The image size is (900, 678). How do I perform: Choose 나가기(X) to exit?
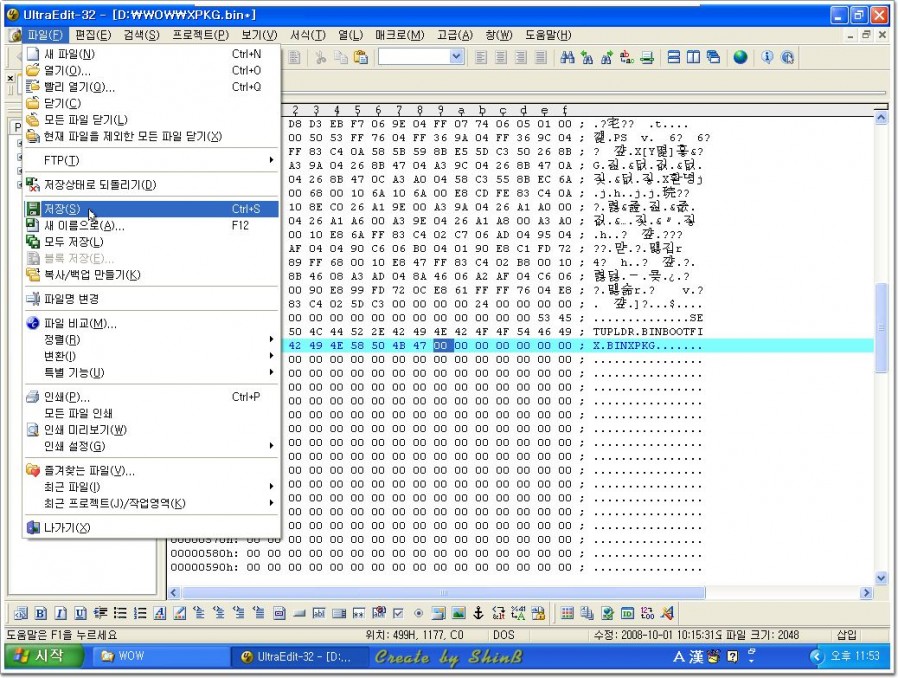click(x=152, y=528)
